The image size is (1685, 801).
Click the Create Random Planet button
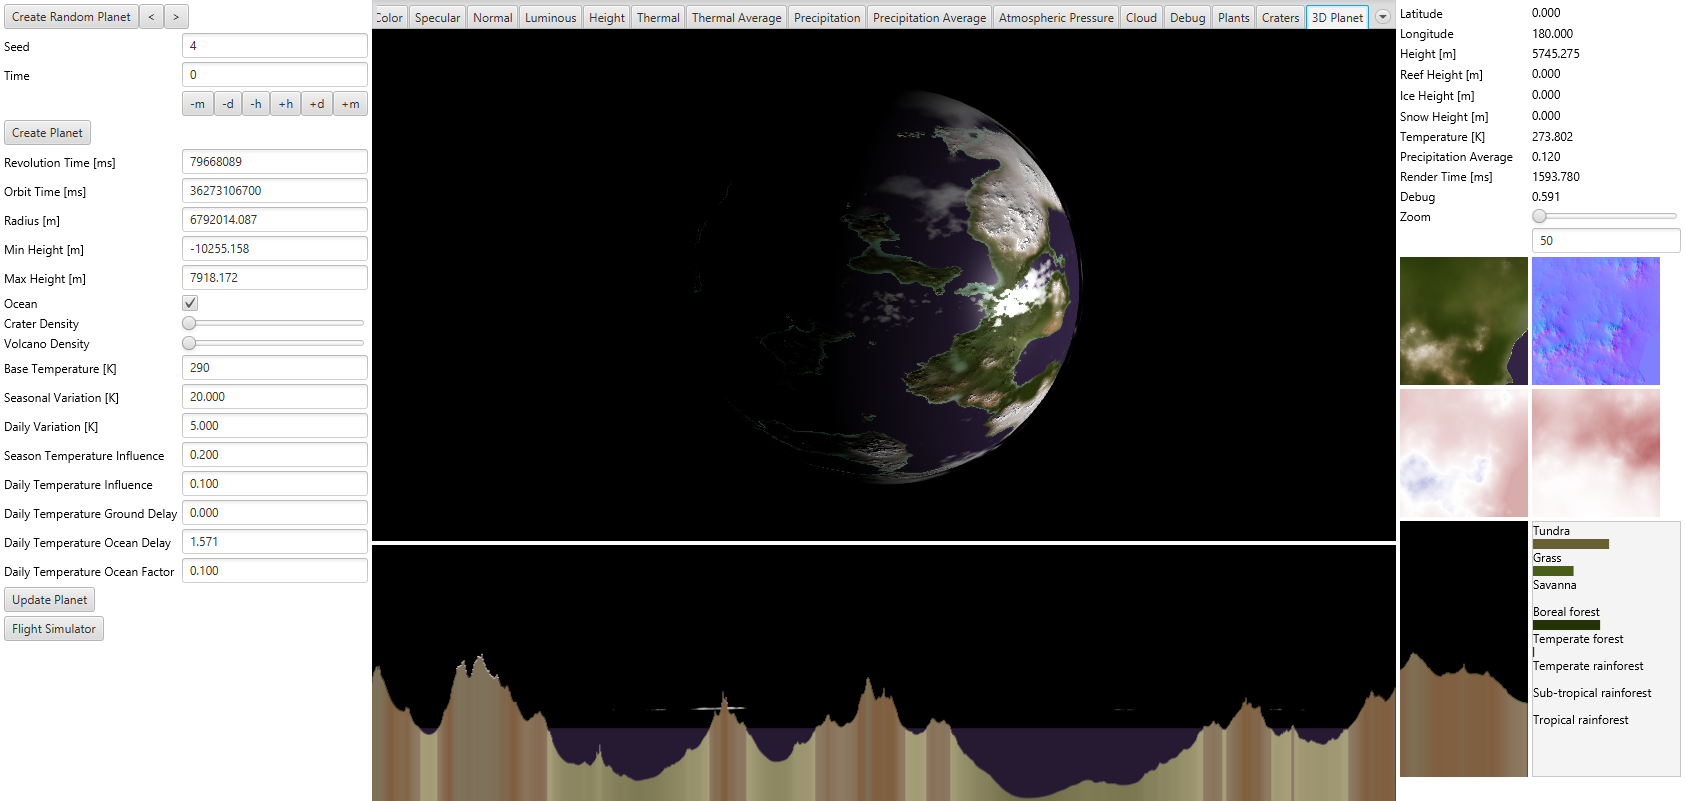coord(71,17)
